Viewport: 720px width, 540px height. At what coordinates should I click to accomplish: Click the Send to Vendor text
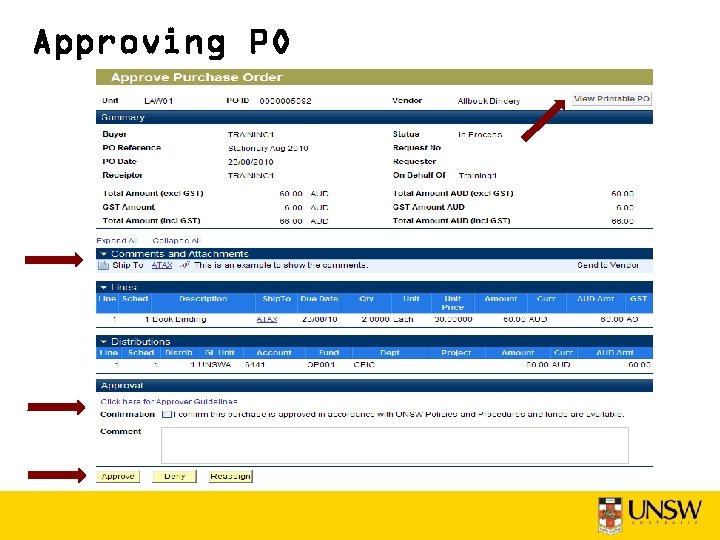coord(608,265)
